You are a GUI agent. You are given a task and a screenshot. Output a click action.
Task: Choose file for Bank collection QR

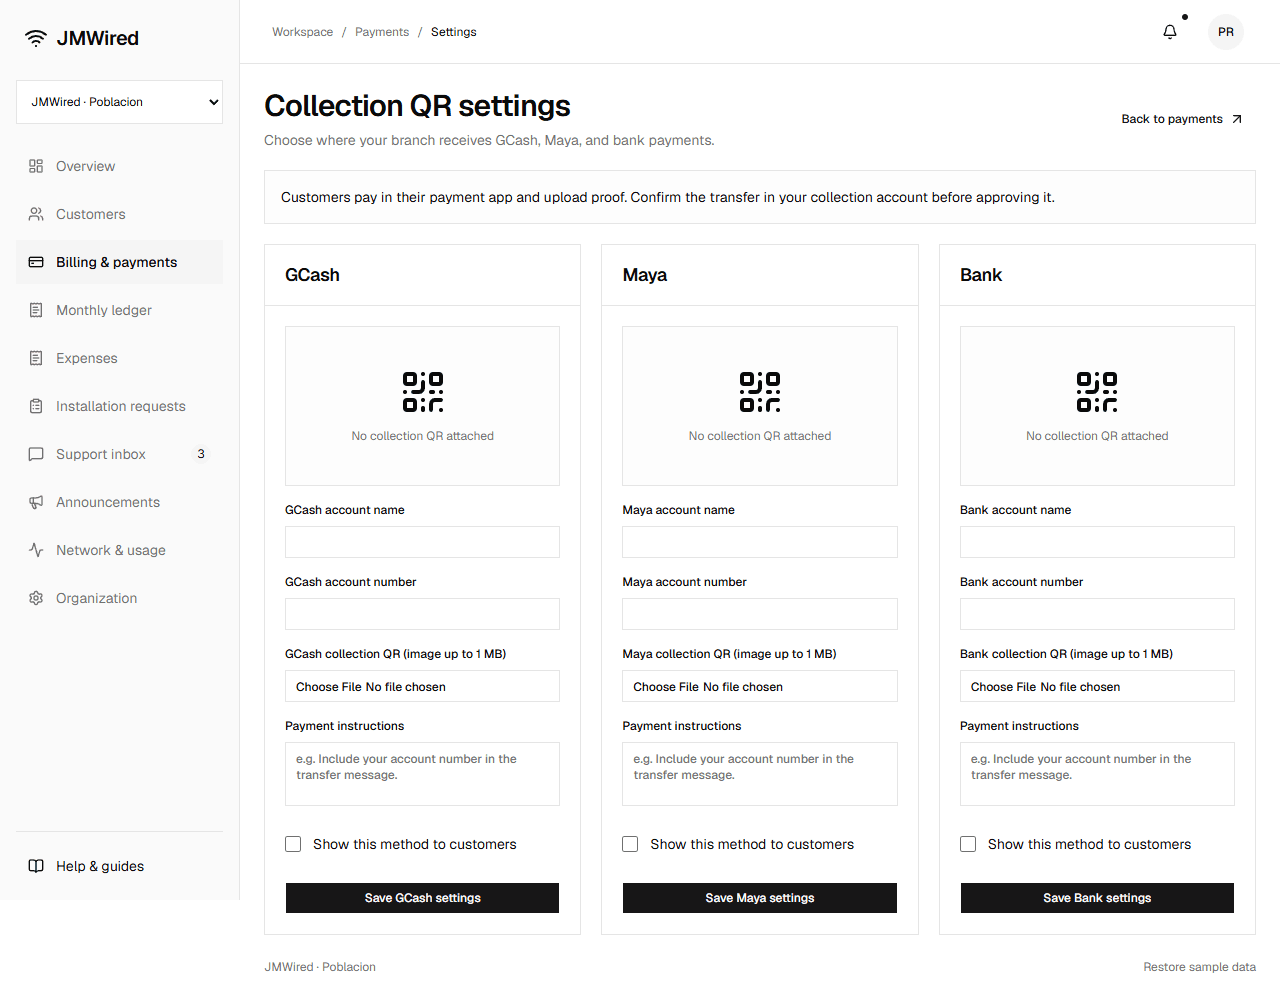tap(1097, 686)
